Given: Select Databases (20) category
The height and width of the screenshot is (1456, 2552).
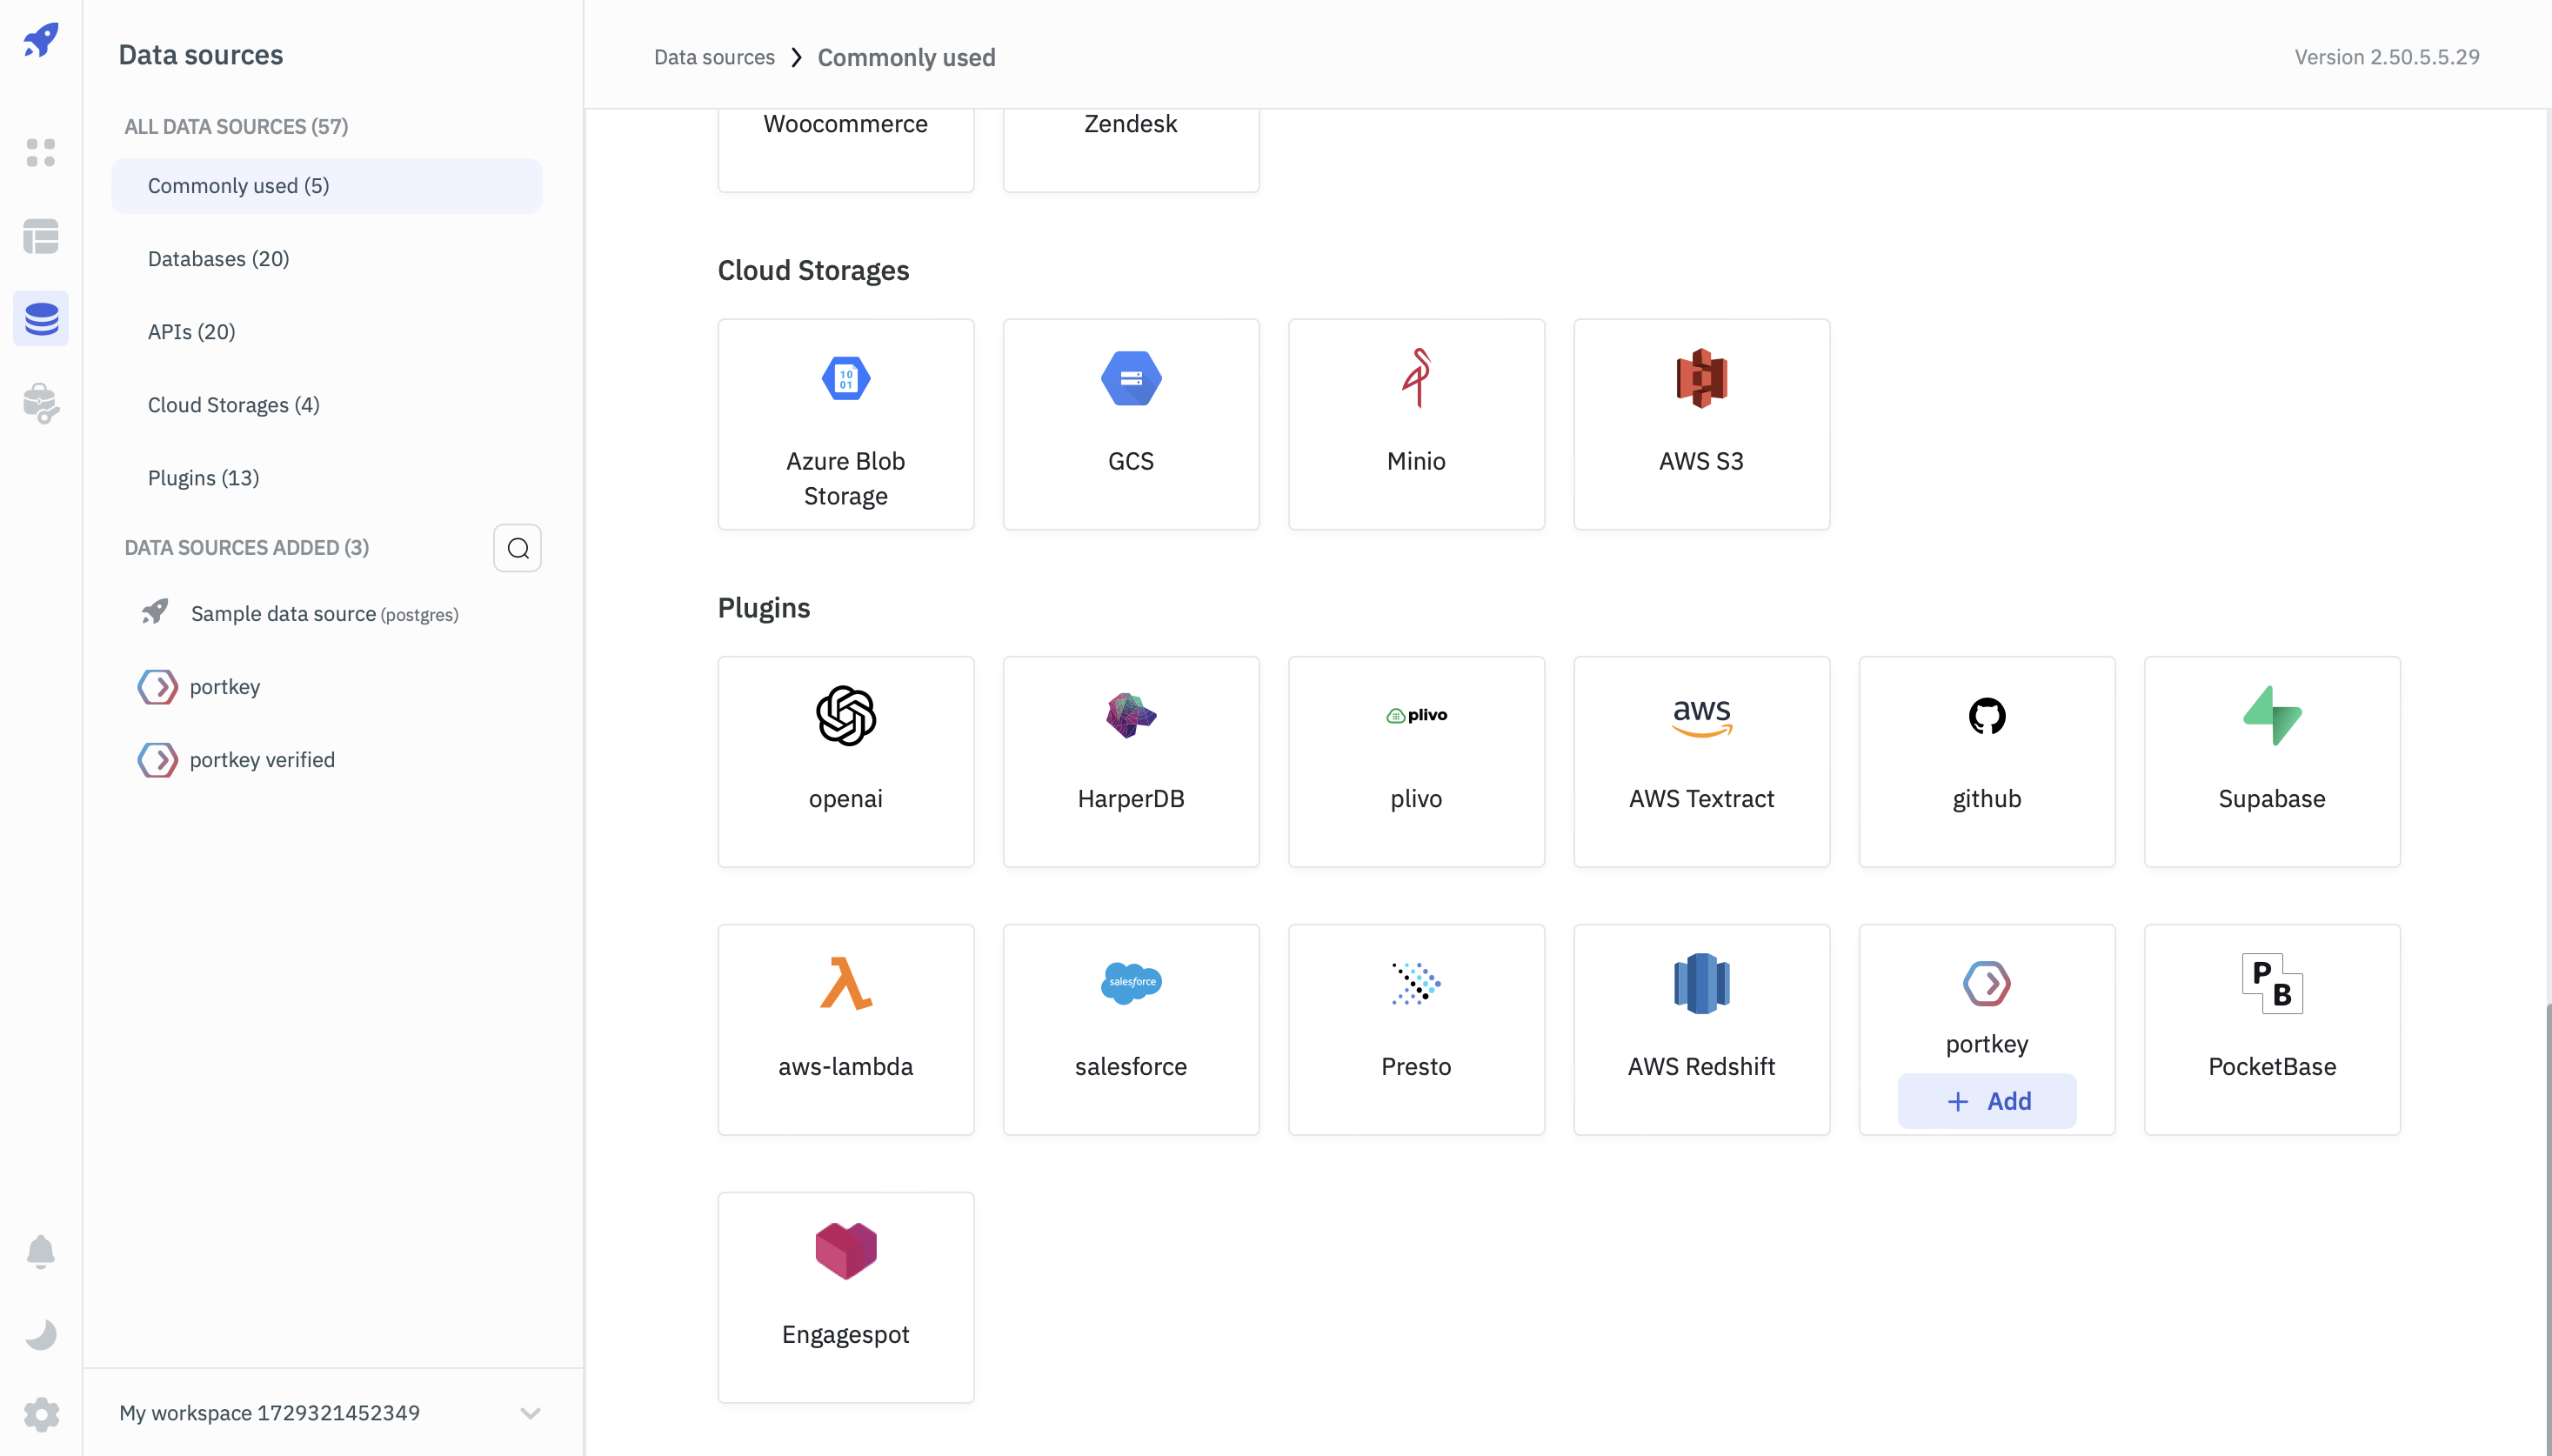Looking at the screenshot, I should pyautogui.click(x=218, y=259).
